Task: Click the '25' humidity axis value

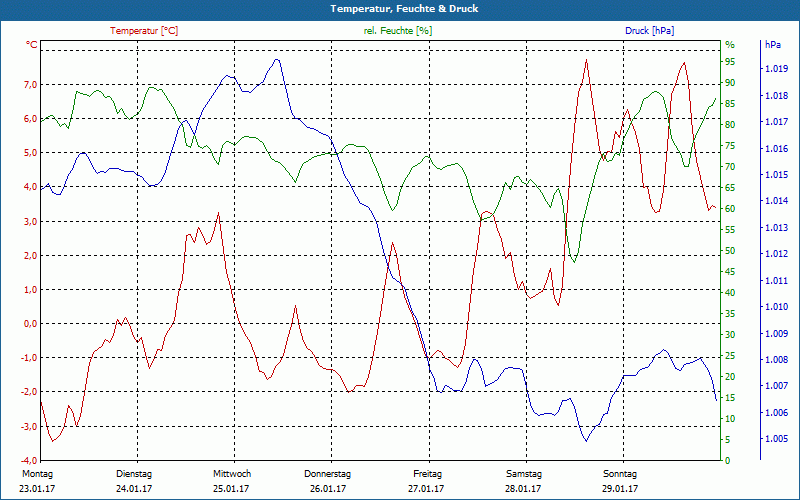Action: coord(730,356)
